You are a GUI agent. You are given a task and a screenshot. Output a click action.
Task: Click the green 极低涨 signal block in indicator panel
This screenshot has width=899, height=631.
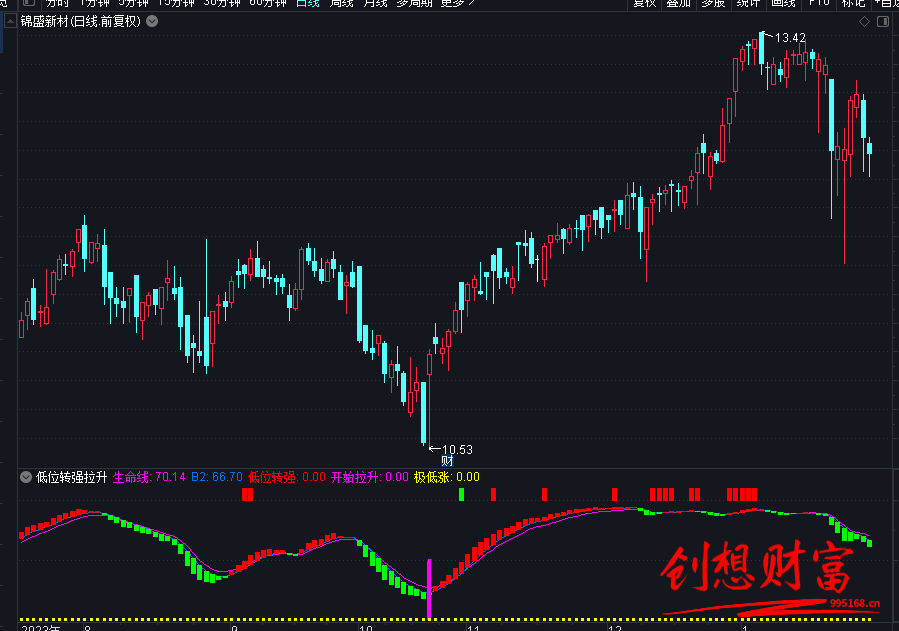[461, 494]
